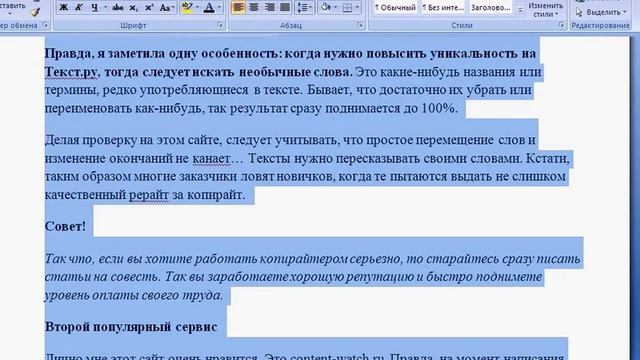
Task: Expand the styles gallery more arrow
Action: click(520, 9)
